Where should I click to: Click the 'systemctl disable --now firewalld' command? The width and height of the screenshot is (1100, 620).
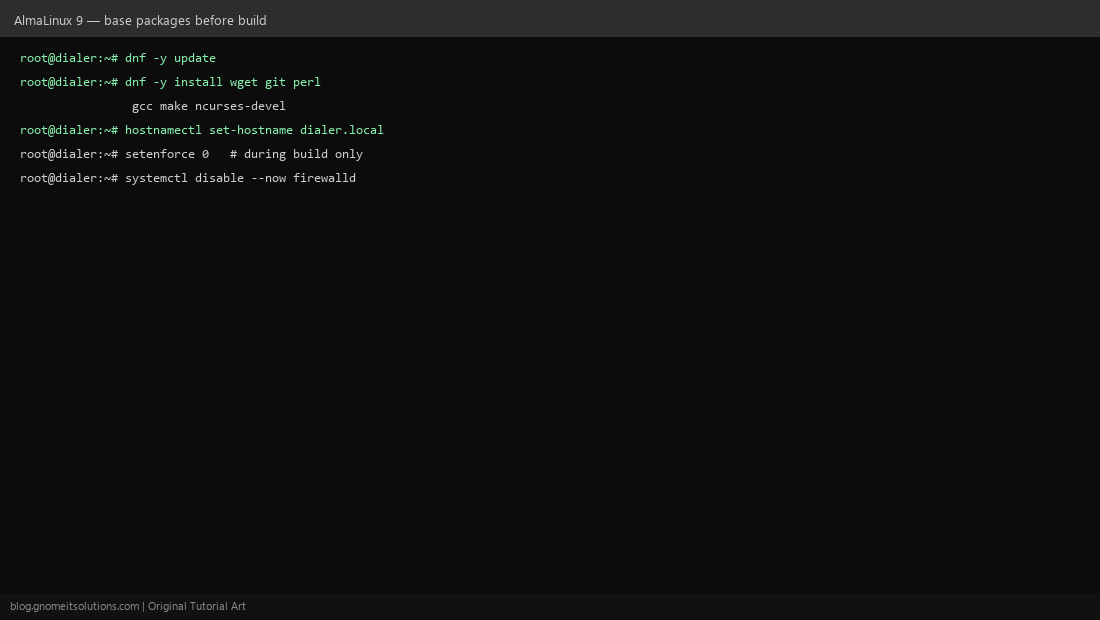point(188,178)
